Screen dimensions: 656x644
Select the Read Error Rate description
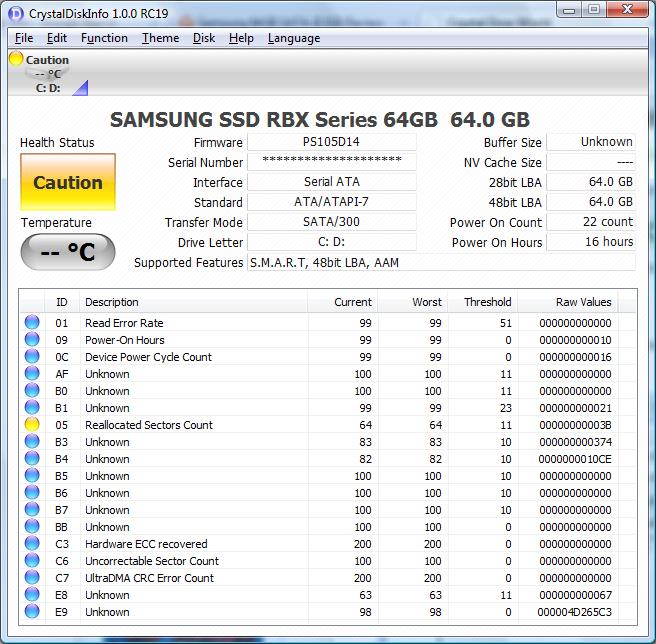point(124,323)
